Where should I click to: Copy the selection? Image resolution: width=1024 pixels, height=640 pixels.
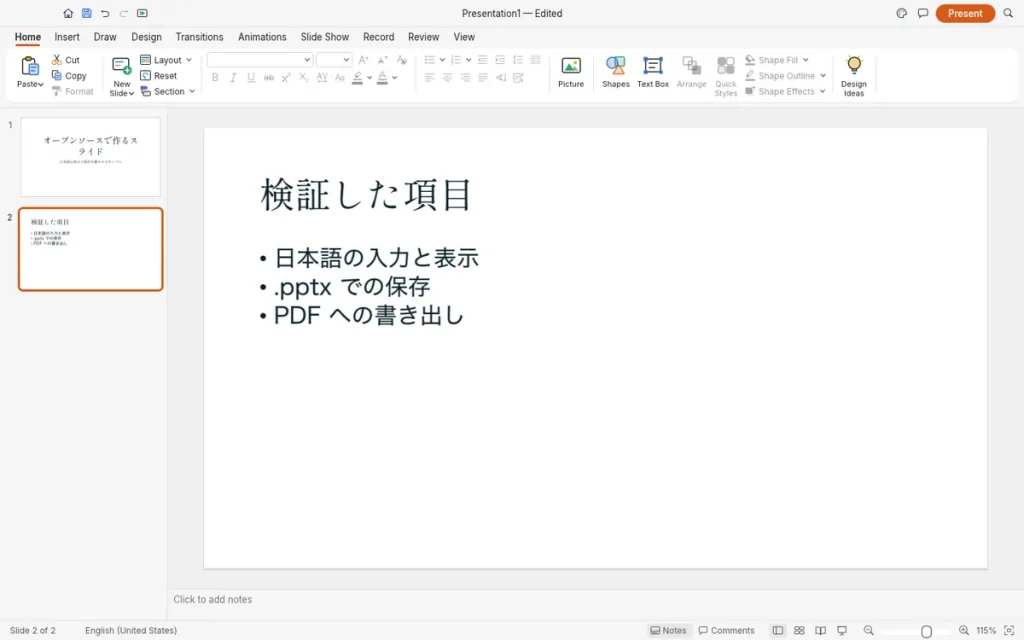[69, 76]
